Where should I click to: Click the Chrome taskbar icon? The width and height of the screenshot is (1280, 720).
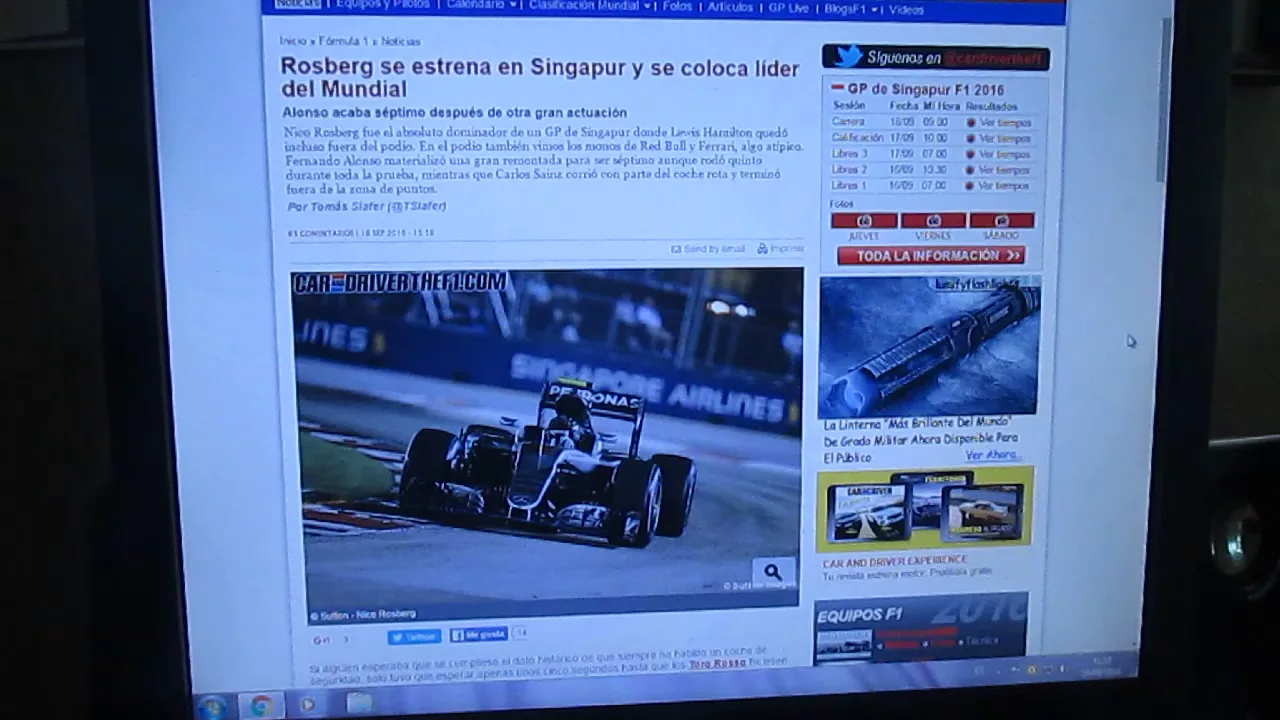point(262,706)
